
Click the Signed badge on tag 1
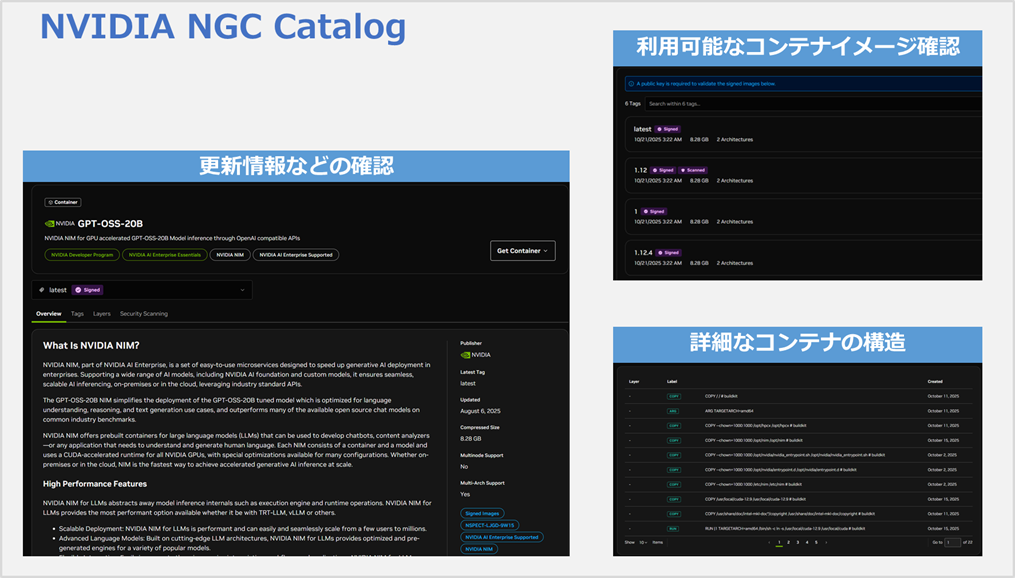point(654,211)
